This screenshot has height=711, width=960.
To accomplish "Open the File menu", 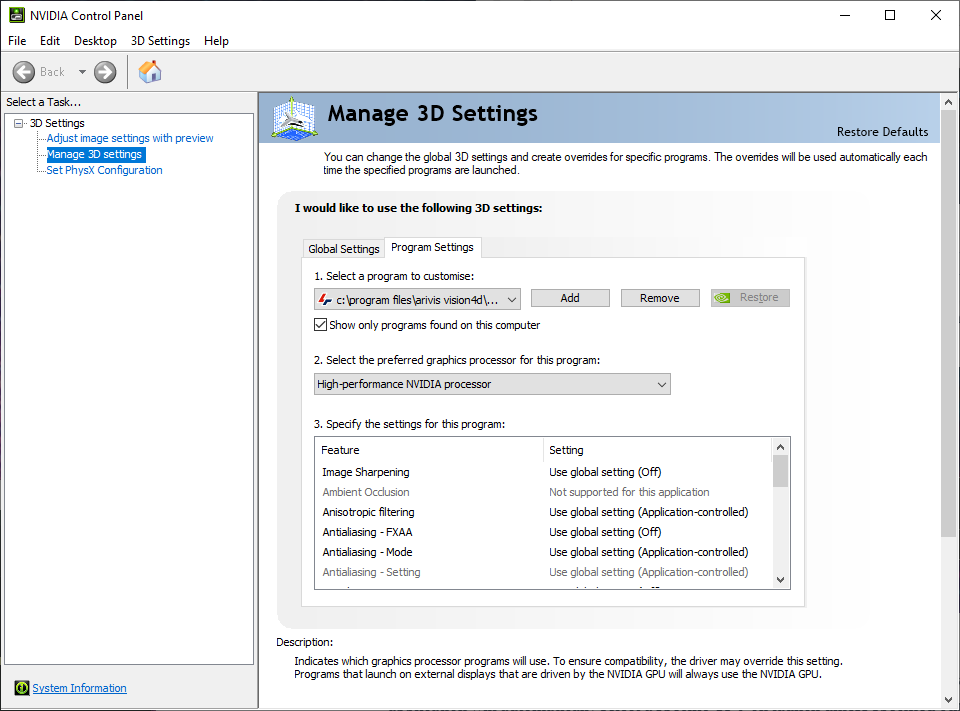I will point(17,41).
